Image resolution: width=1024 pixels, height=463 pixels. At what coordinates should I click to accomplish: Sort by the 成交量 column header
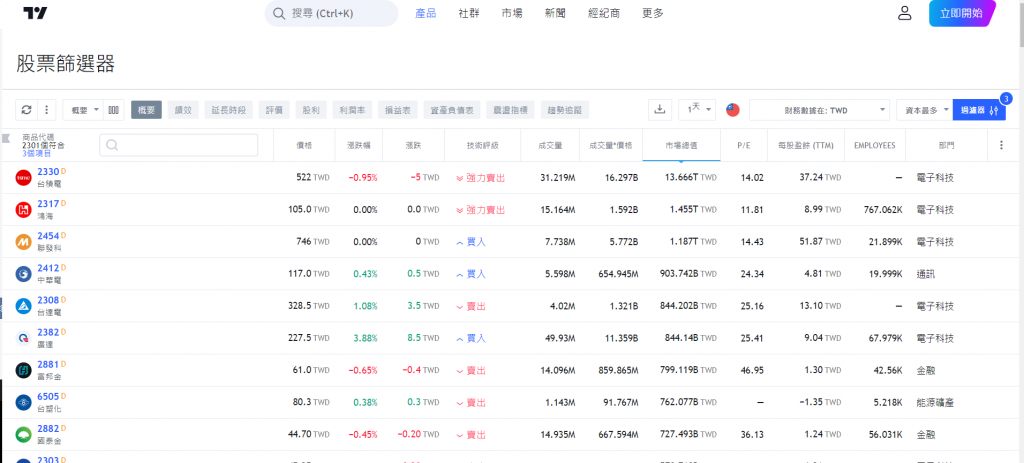coord(550,145)
